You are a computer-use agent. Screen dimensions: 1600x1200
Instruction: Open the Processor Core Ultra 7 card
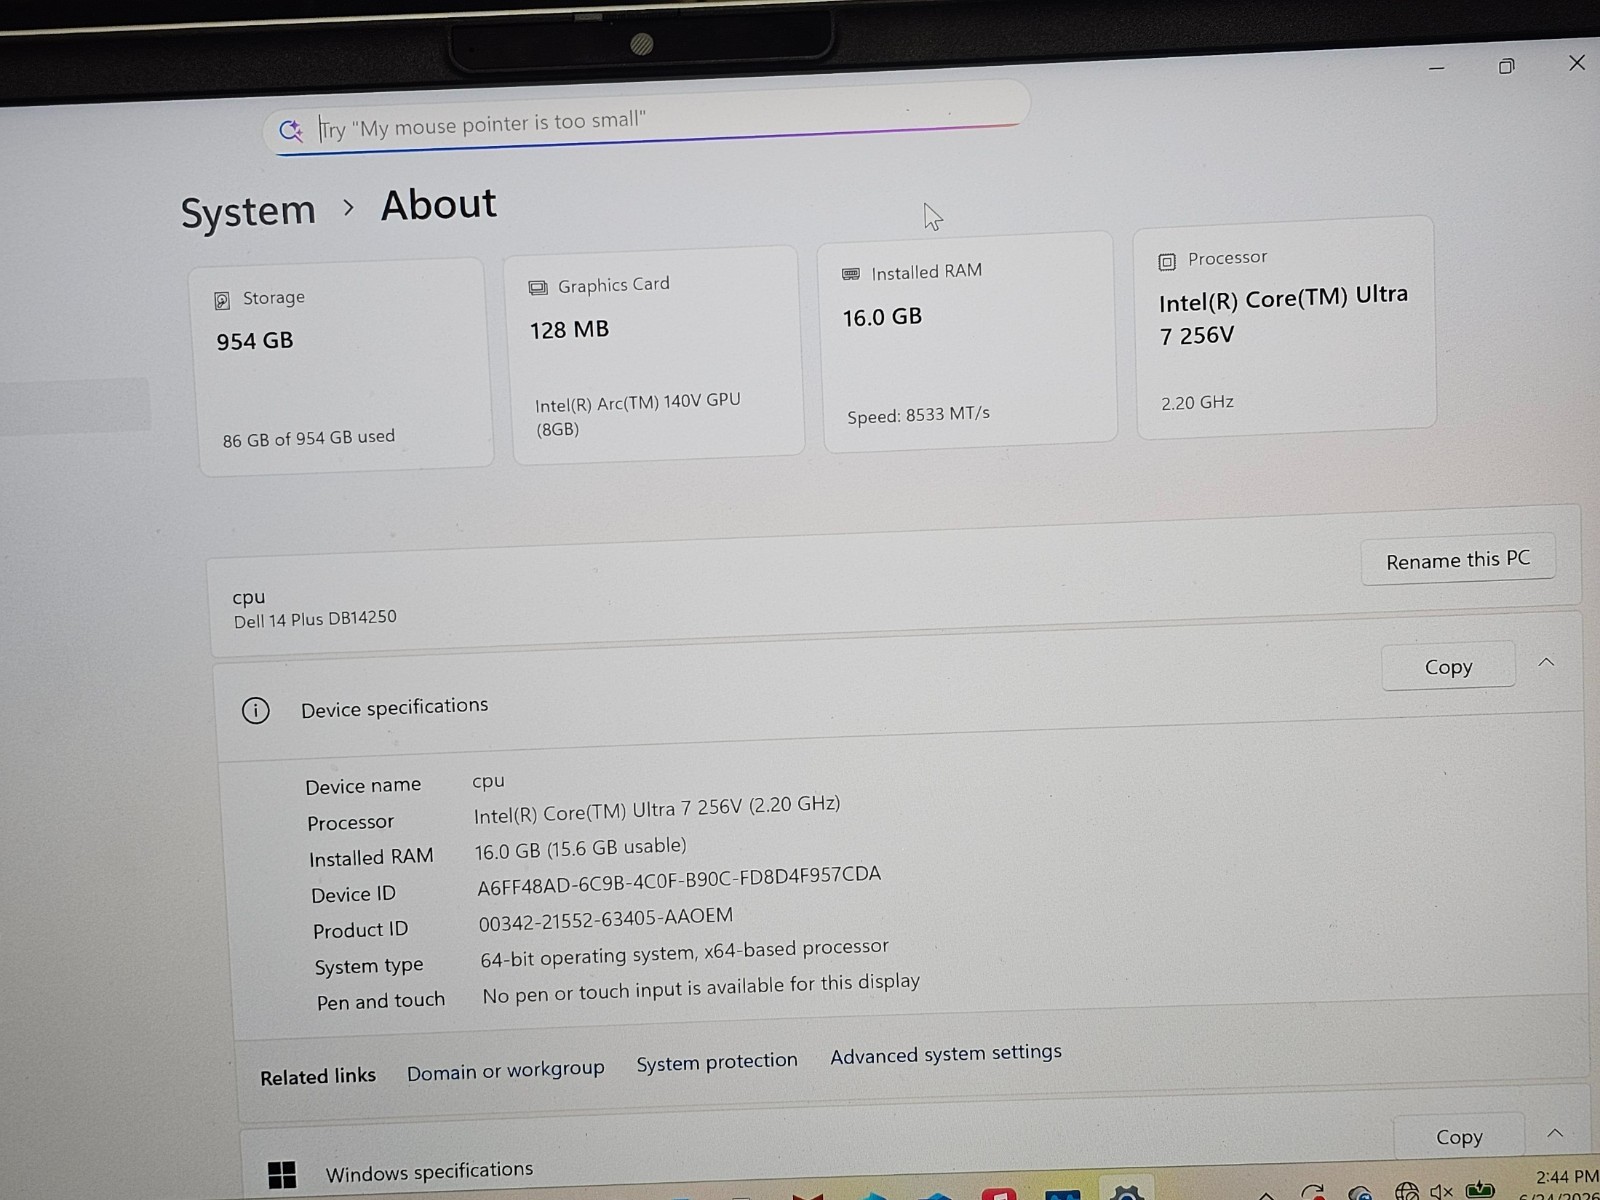pyautogui.click(x=1285, y=328)
